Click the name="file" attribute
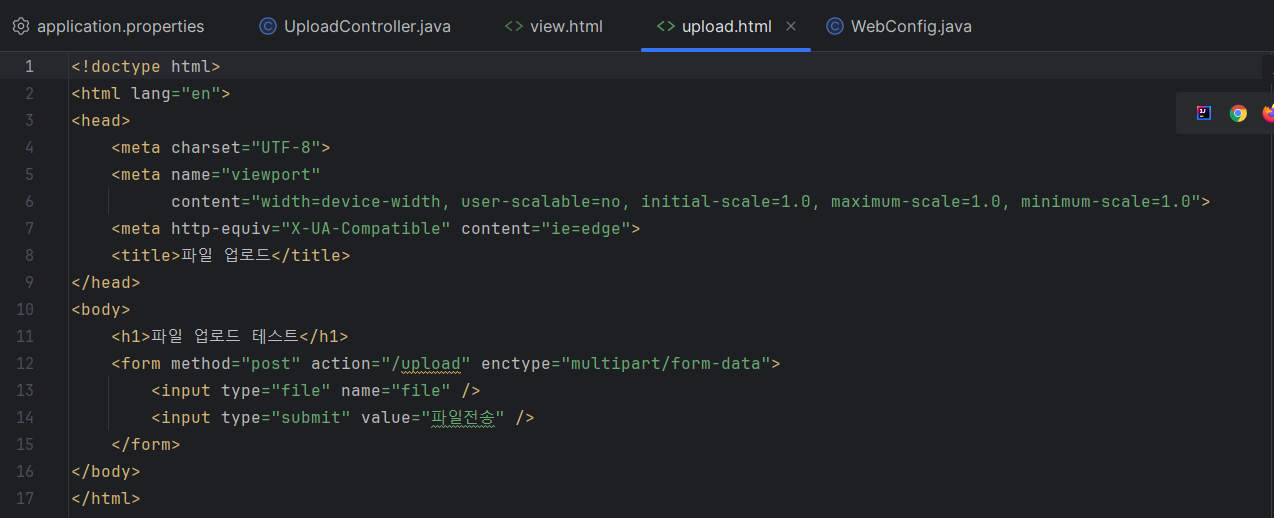This screenshot has height=518, width=1274. coord(396,390)
